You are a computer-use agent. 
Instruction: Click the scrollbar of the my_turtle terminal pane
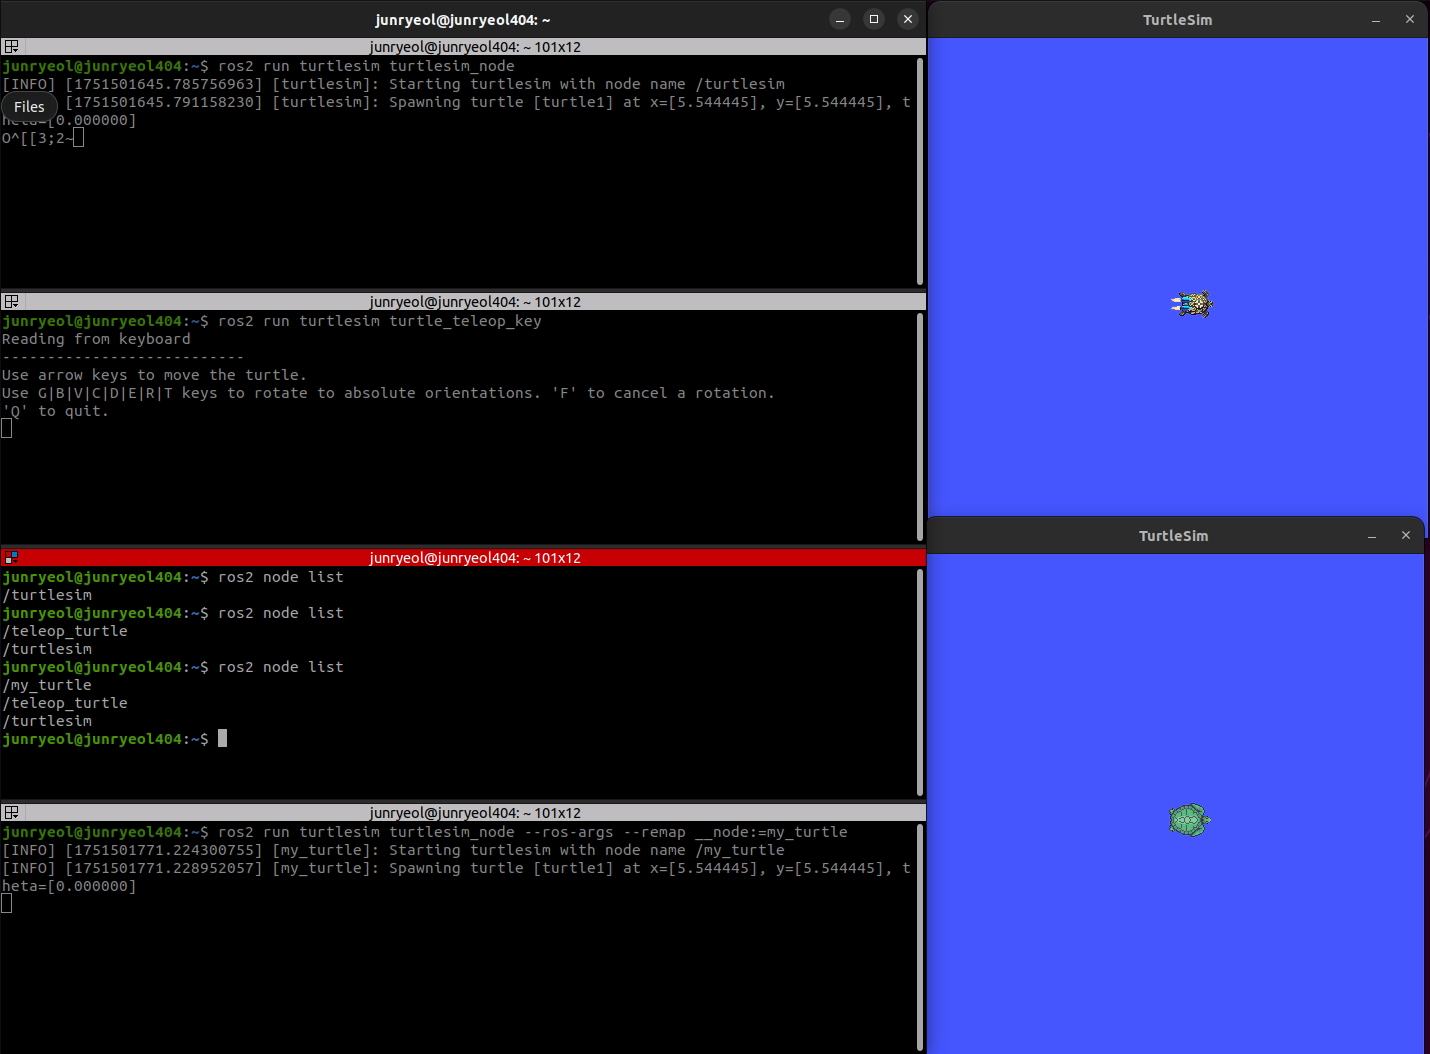[920, 937]
